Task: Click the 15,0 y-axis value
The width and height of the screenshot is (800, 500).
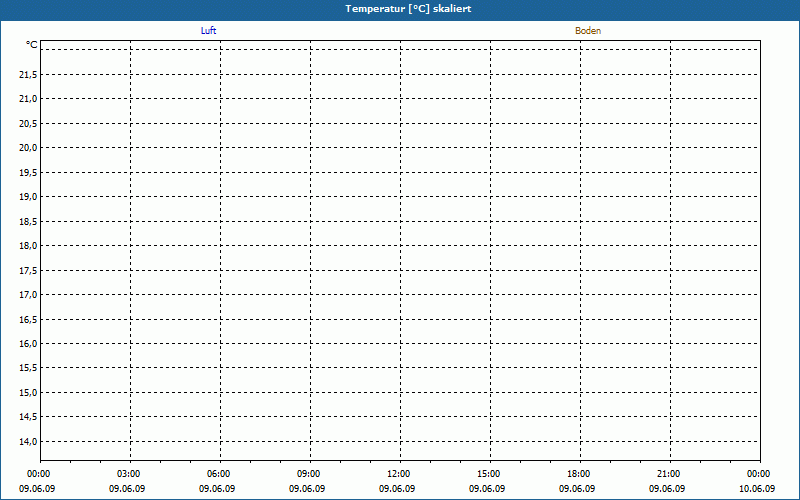Action: click(28, 393)
